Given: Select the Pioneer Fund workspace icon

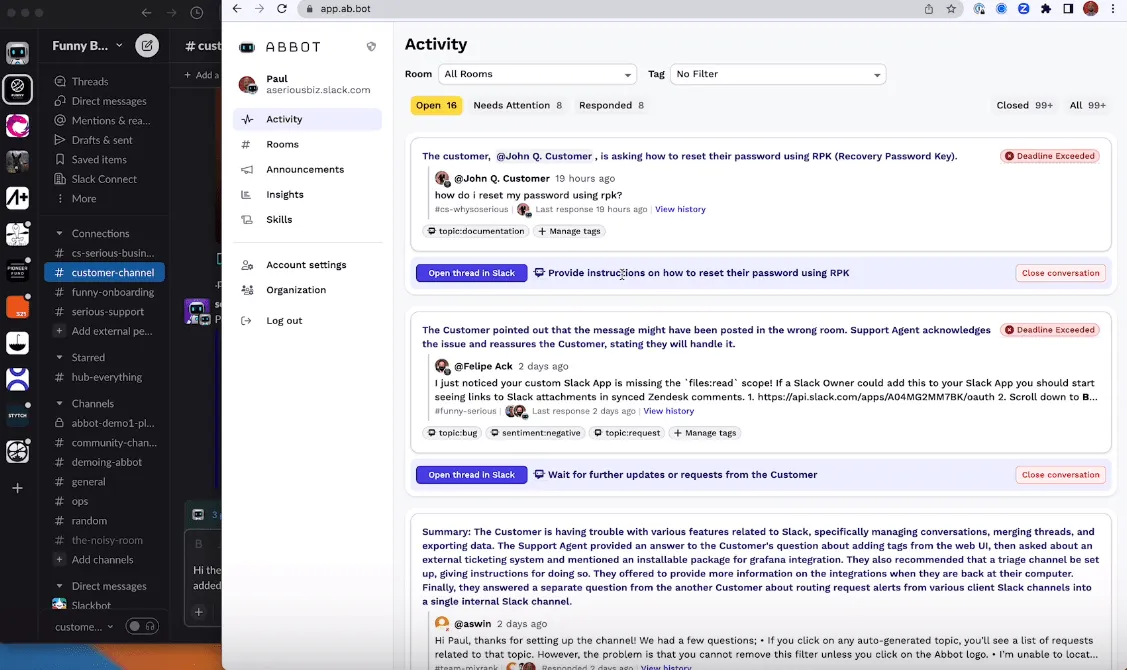Looking at the screenshot, I should tap(17, 270).
